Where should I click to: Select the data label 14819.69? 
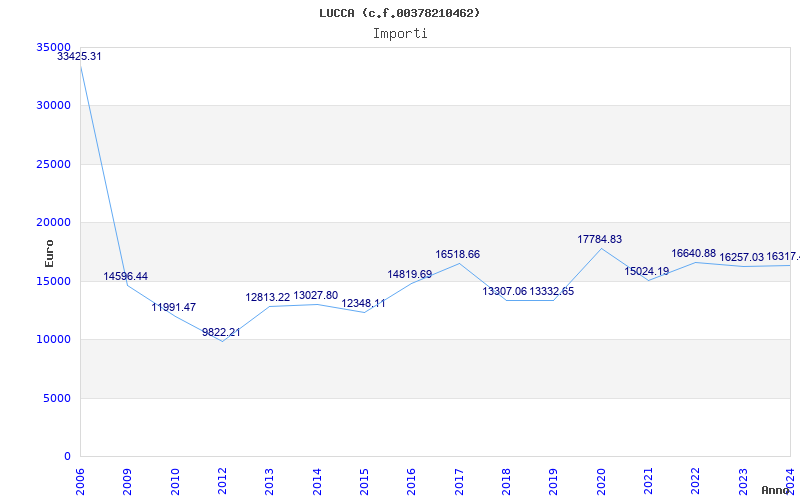click(410, 274)
